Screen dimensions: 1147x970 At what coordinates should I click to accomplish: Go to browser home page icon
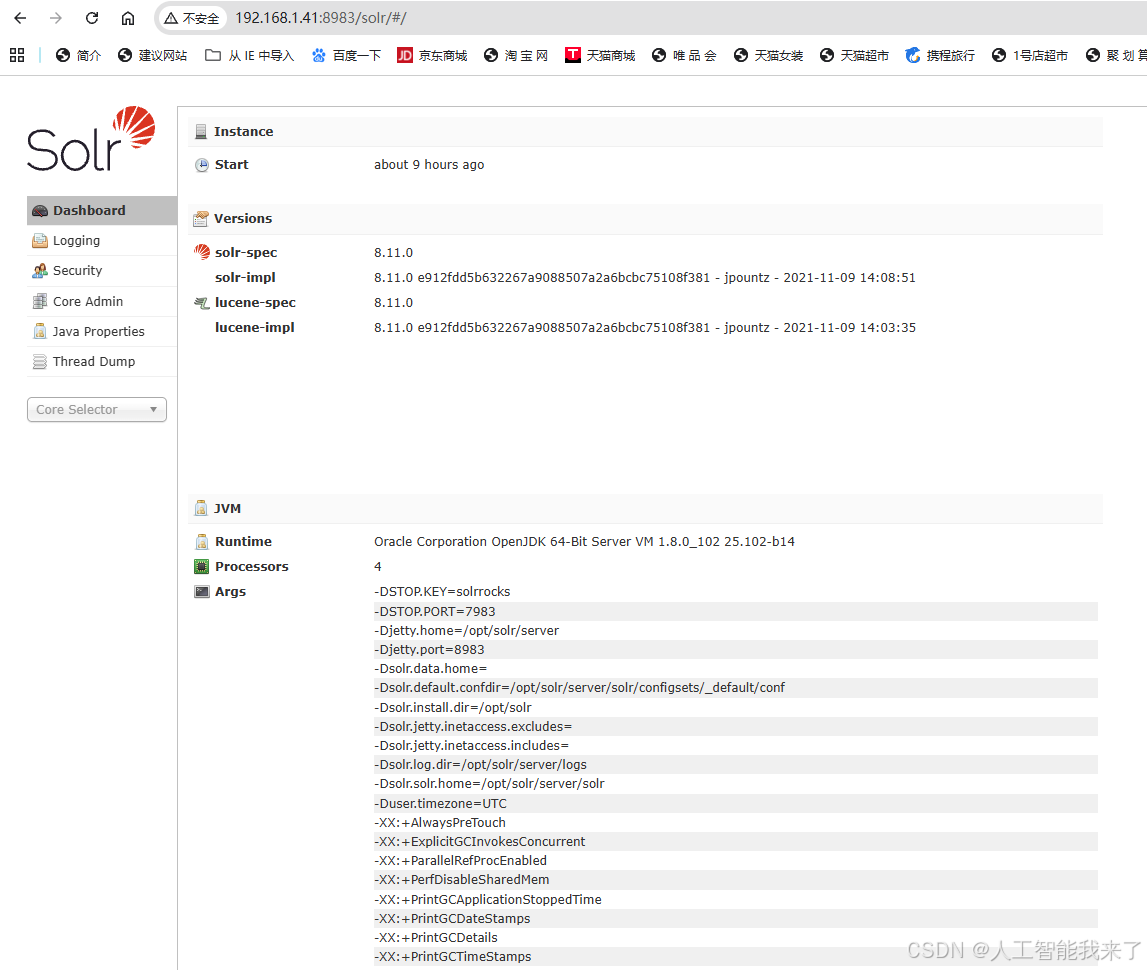tap(128, 18)
